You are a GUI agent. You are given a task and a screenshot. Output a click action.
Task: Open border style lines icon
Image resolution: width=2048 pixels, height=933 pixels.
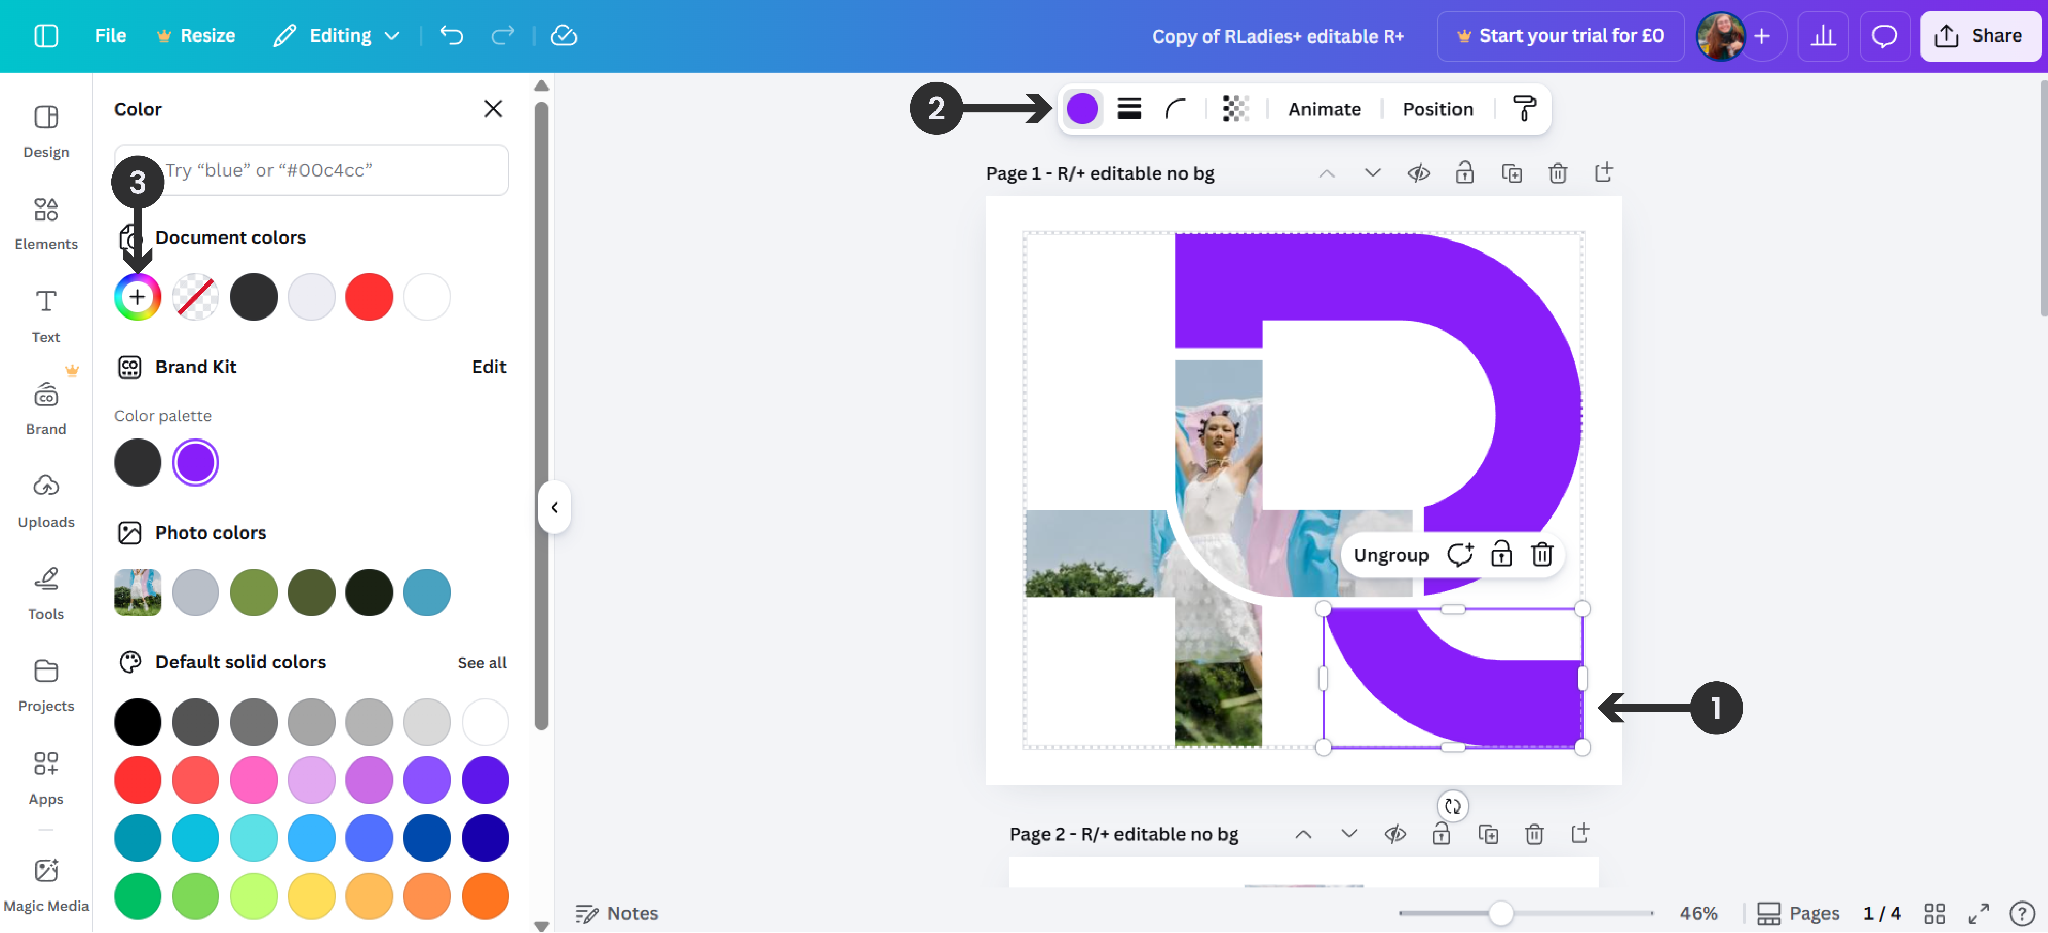tap(1129, 109)
